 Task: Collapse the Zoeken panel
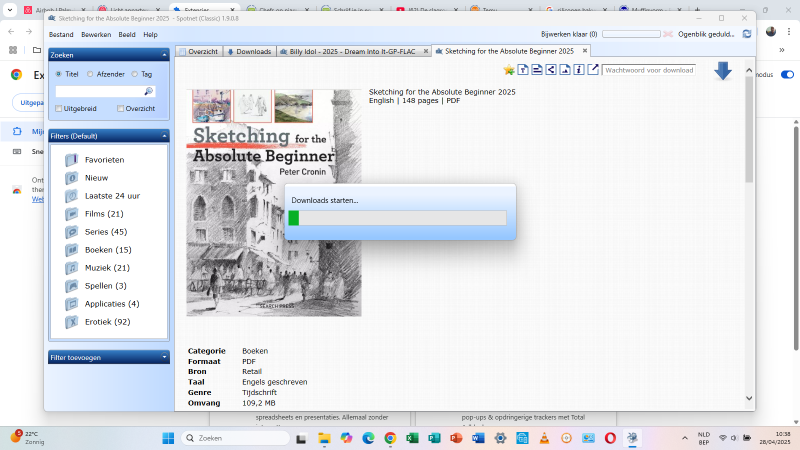tap(164, 55)
